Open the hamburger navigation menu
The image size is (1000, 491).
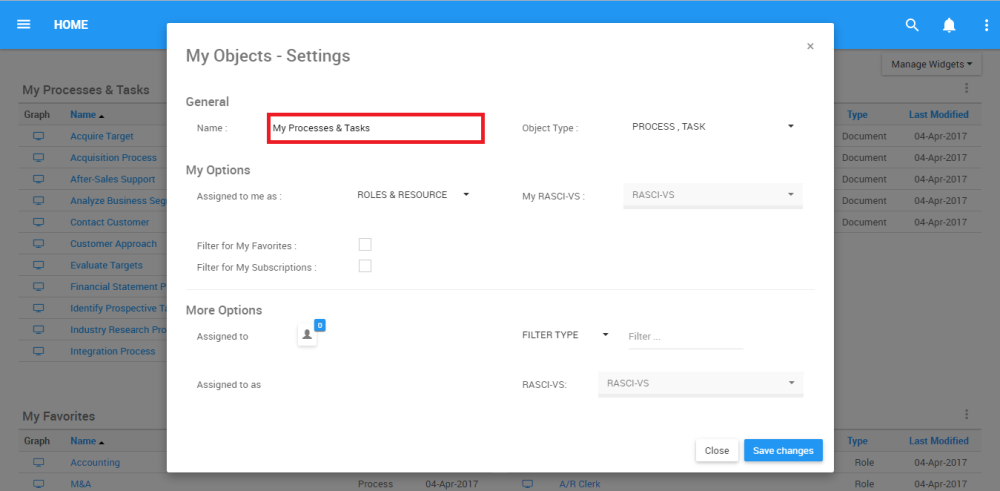pos(24,24)
